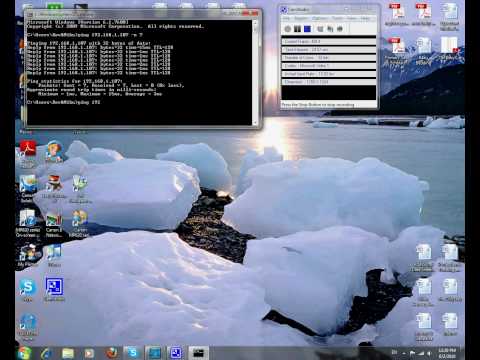Open the Help menu in CamStudio
This screenshot has height=360, width=480.
click(x=365, y=18)
